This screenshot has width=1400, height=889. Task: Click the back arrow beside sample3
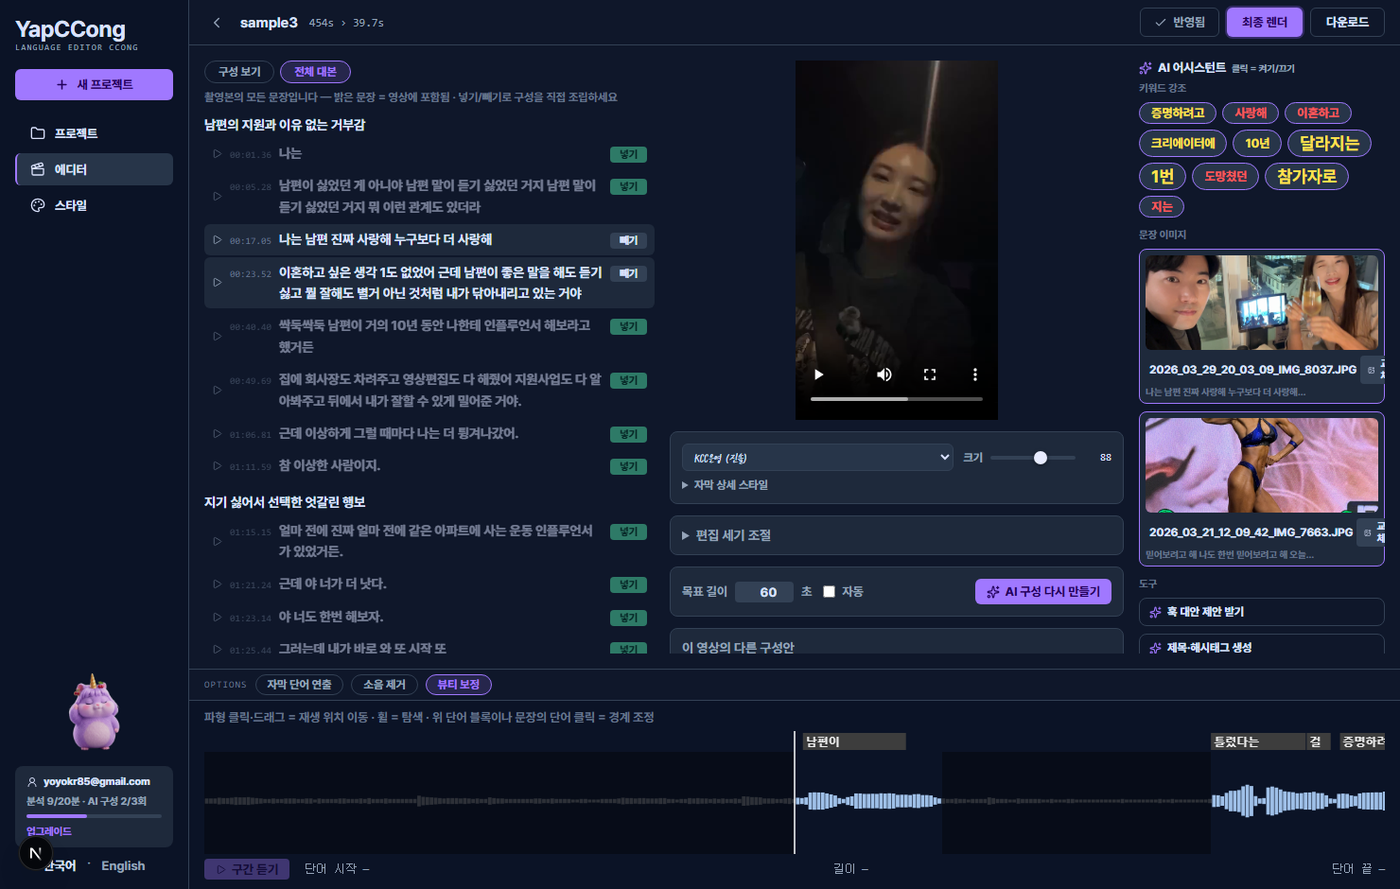coord(217,22)
